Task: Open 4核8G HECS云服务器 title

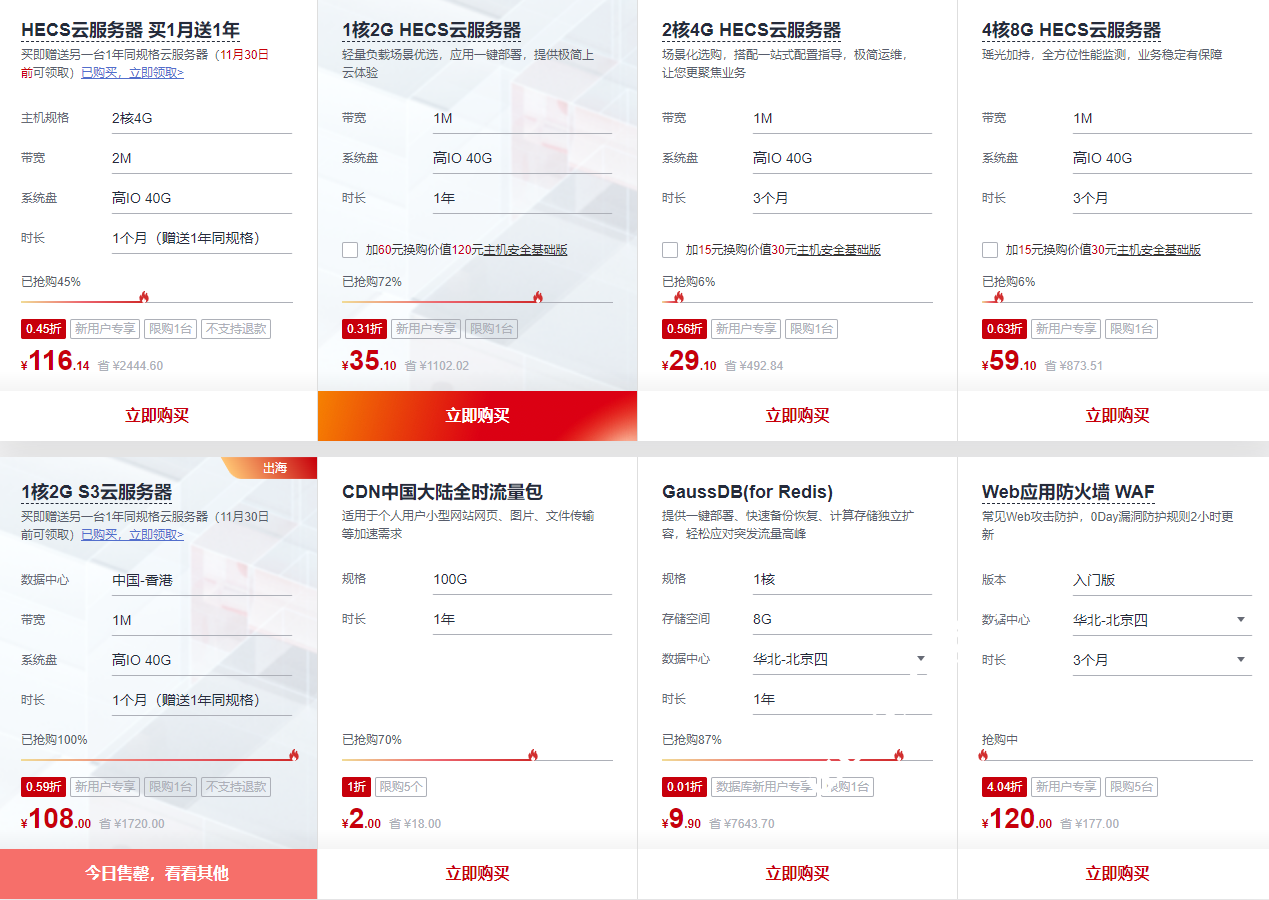Action: coord(1071,30)
